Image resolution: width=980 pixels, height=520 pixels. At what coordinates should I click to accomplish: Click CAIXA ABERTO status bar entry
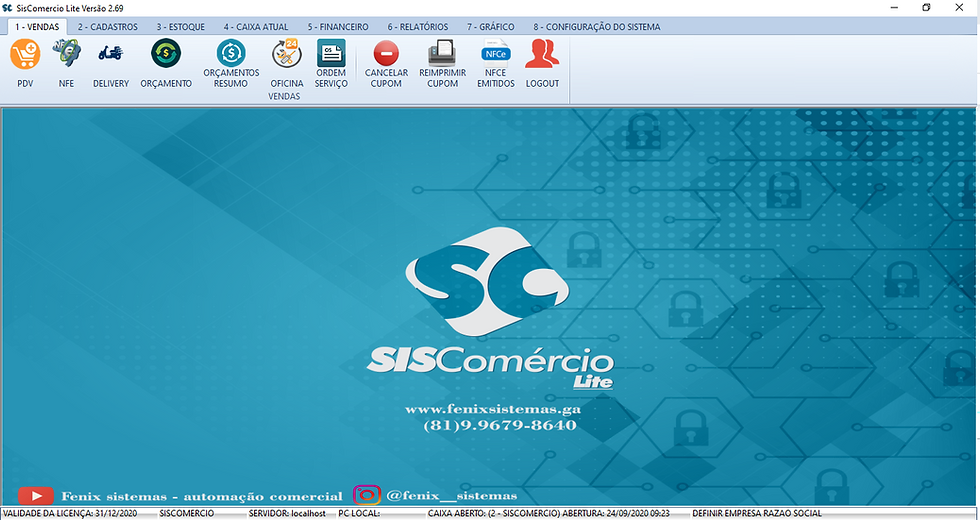549,513
